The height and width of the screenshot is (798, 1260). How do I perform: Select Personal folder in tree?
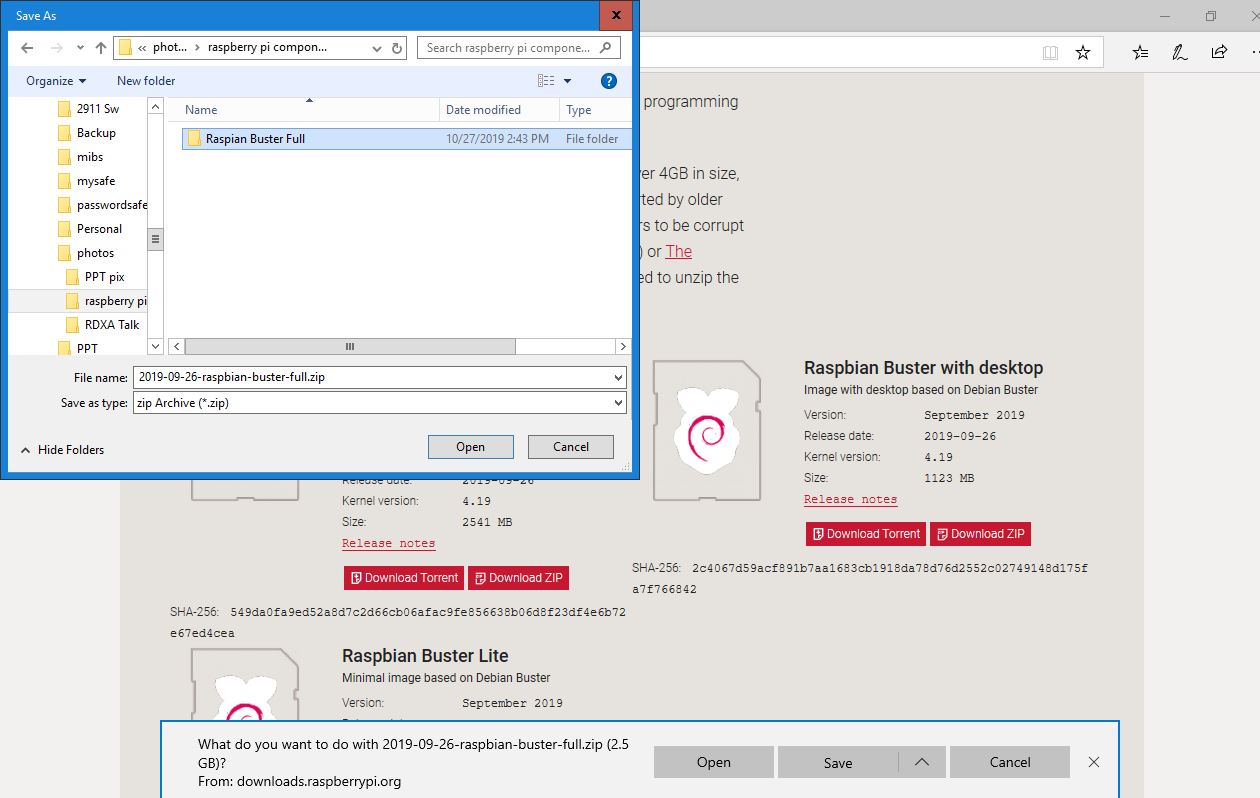point(99,229)
